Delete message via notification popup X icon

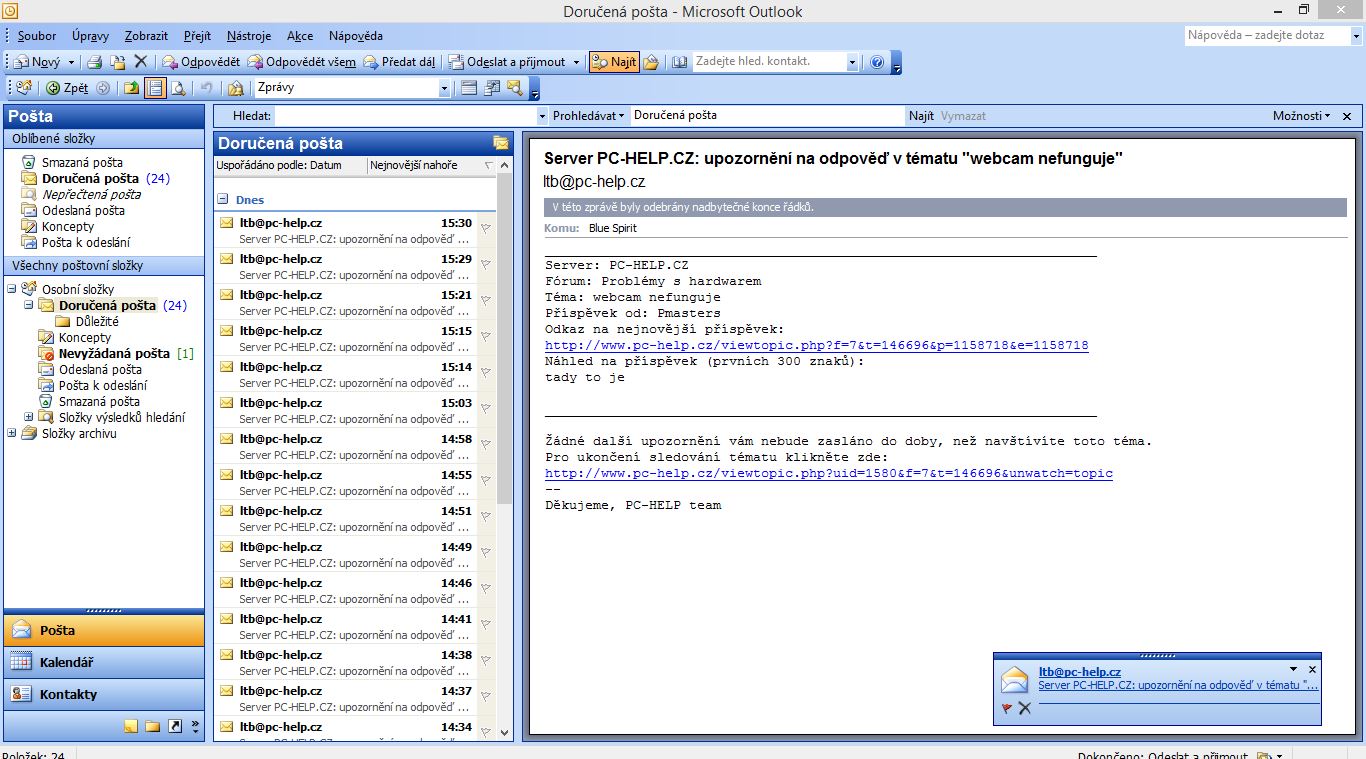coord(1025,708)
